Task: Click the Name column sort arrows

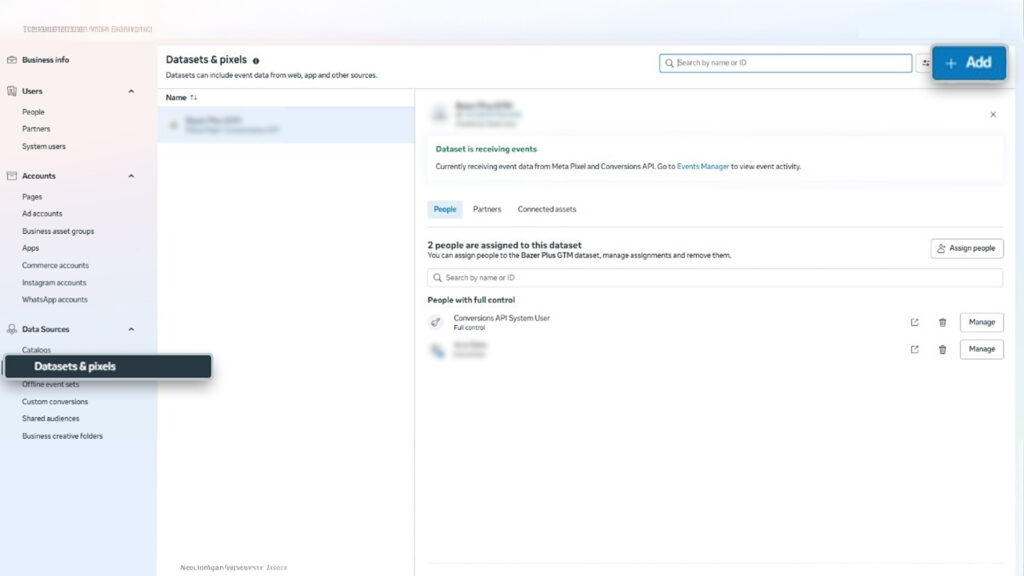Action: 194,97
